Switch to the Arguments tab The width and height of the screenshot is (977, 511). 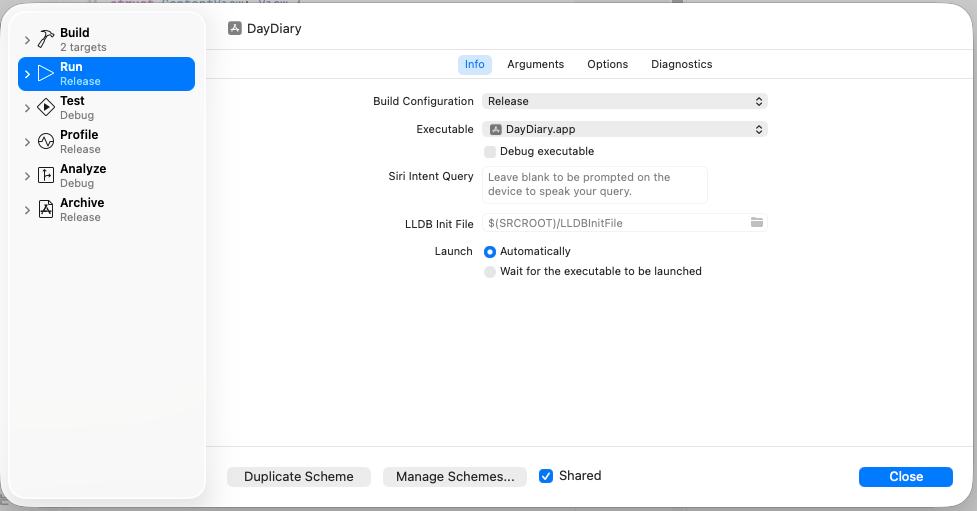[x=535, y=64]
